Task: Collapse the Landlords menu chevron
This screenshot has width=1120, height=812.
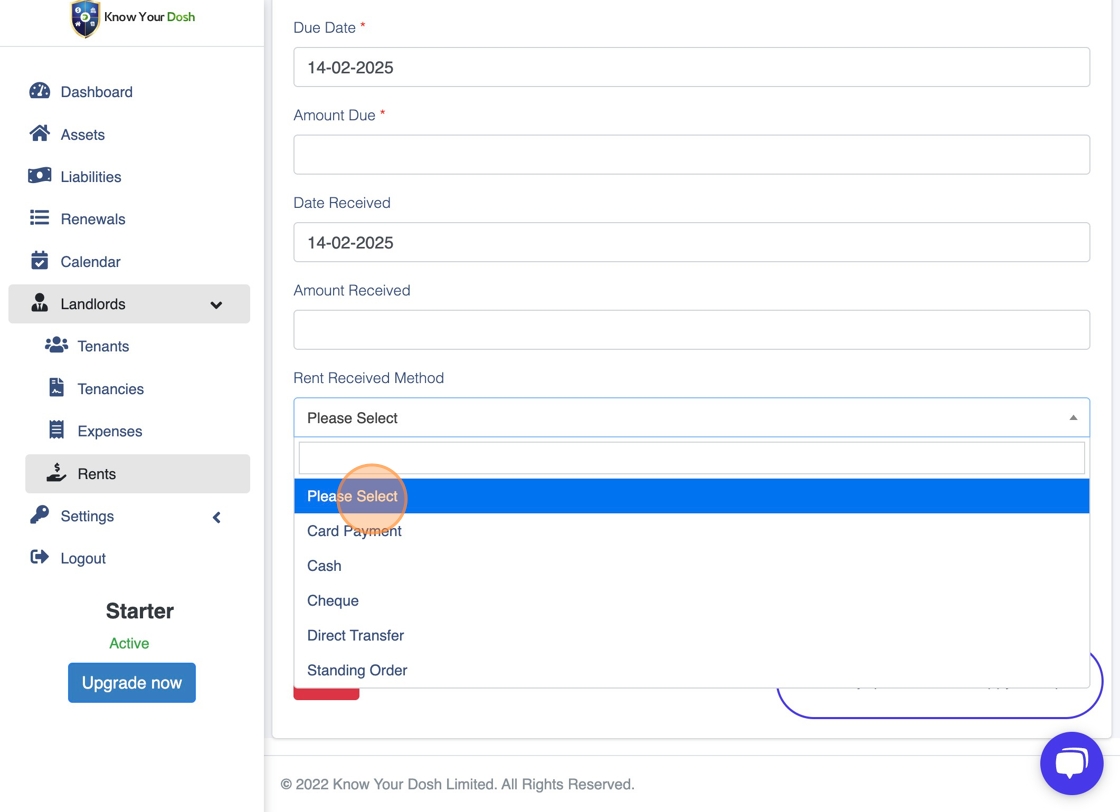Action: 216,305
